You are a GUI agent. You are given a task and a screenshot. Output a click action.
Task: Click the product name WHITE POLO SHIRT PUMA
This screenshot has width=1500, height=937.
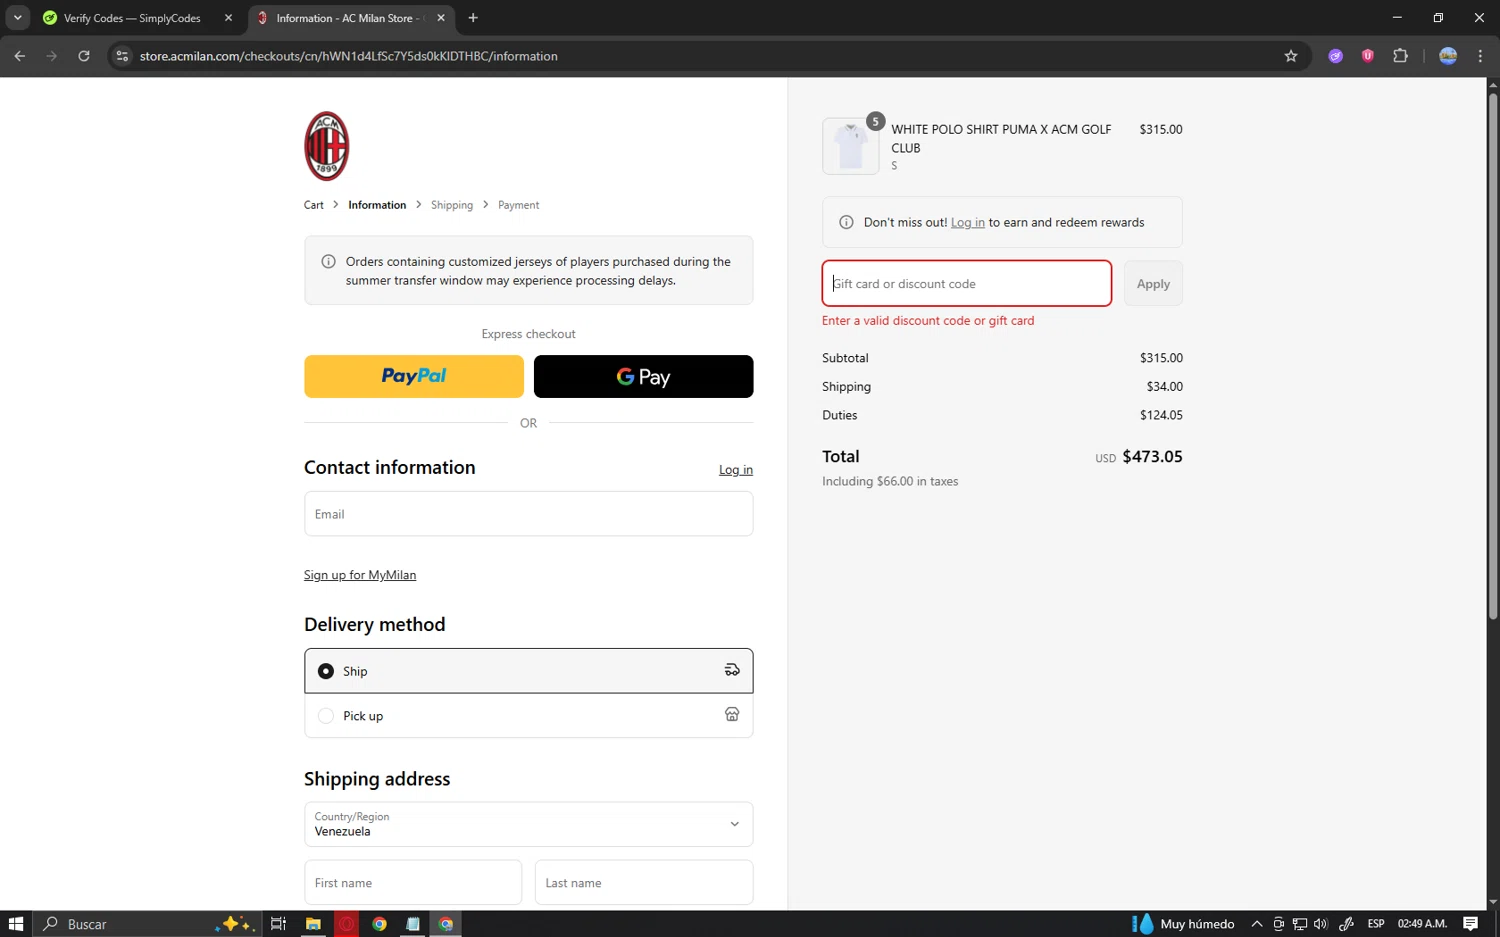click(1001, 138)
